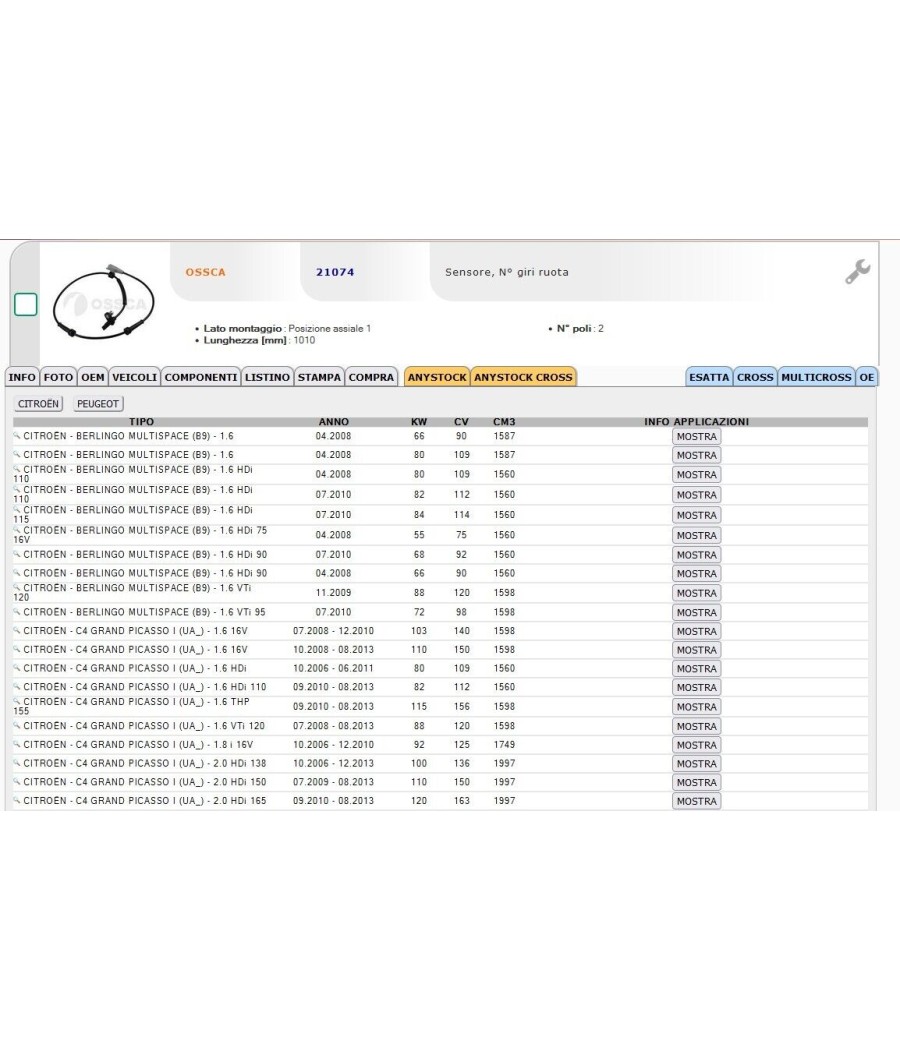Image resolution: width=900 pixels, height=1050 pixels.
Task: Click year range '10.2006 - 06.2011'
Action: (x=333, y=668)
